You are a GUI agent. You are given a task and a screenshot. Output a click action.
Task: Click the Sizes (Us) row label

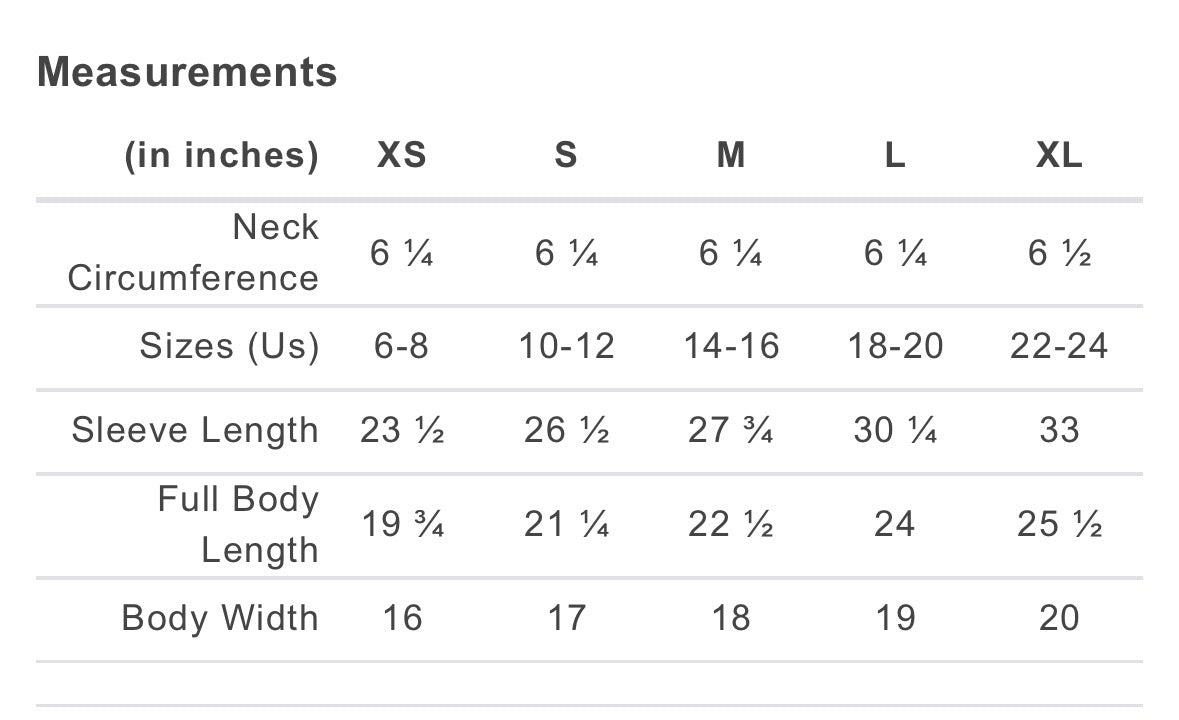229,346
